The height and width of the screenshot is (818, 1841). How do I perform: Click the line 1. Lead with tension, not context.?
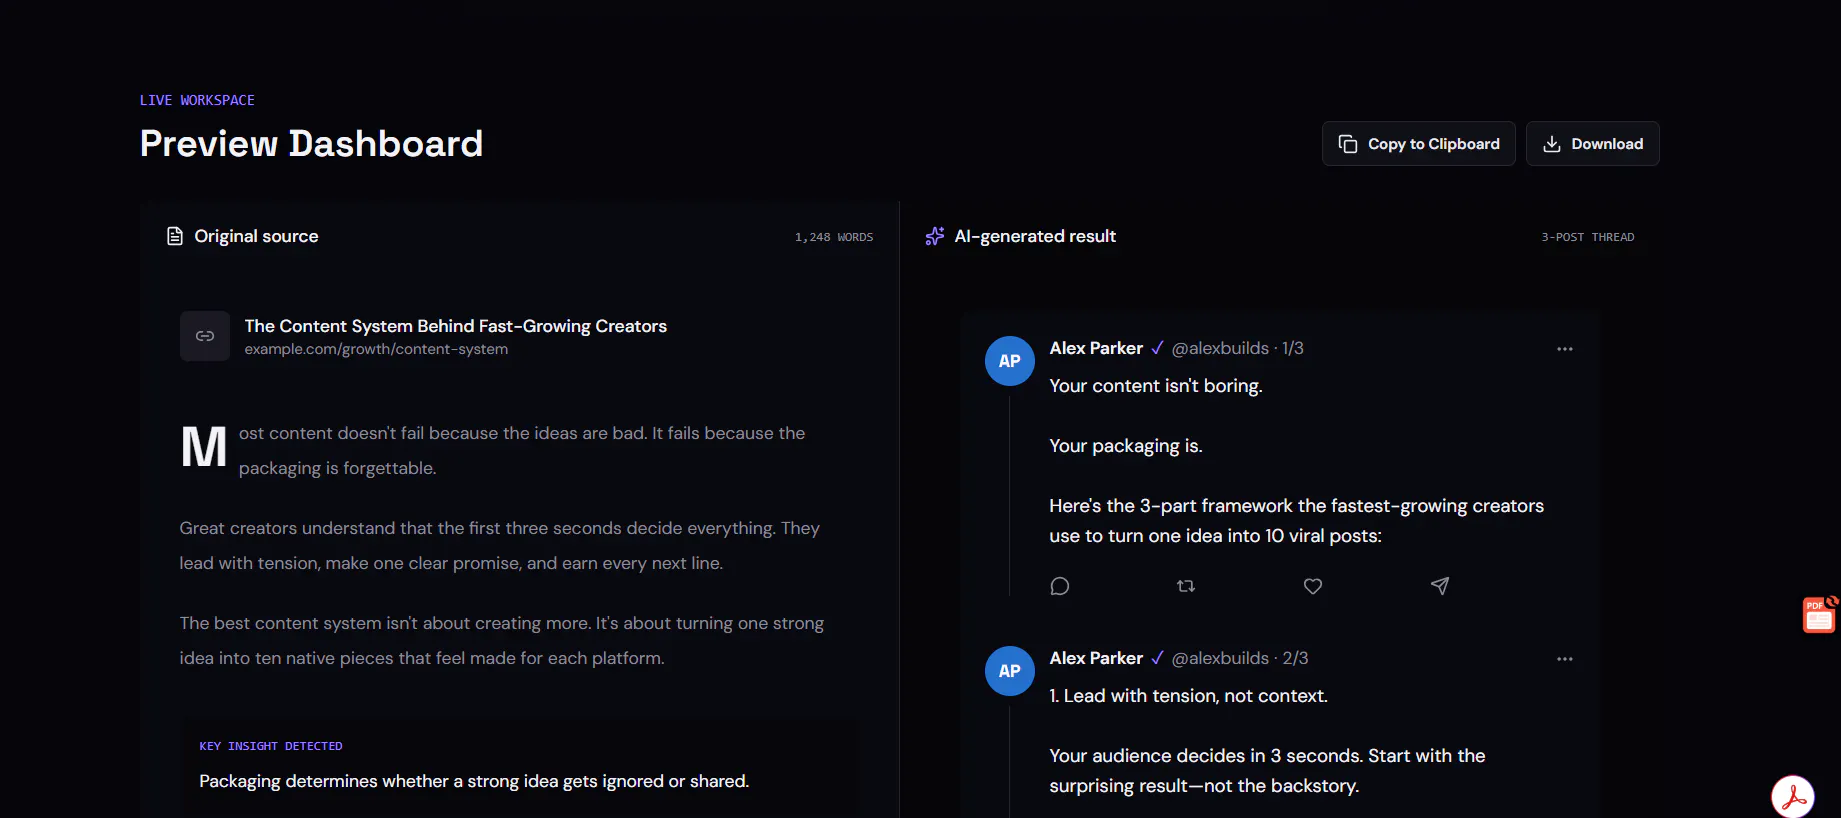tap(1189, 696)
